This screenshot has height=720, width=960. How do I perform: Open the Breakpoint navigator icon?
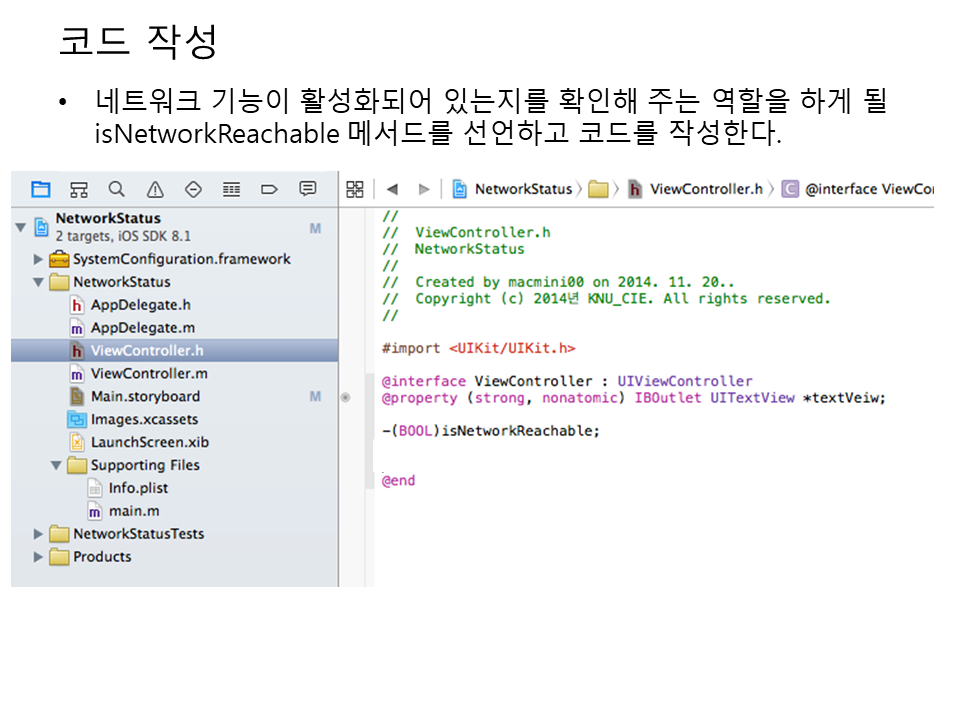coord(269,189)
